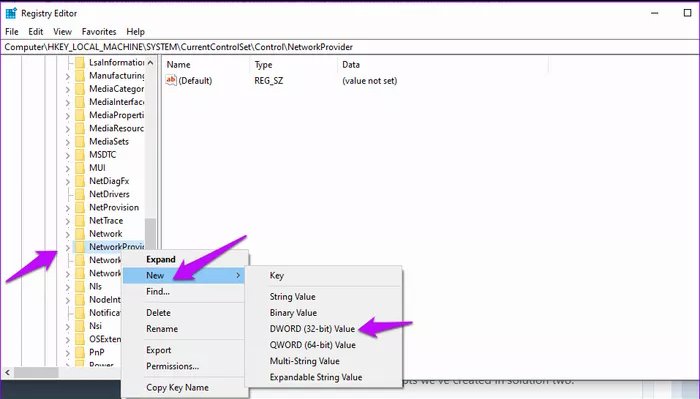The image size is (700, 399).
Task: Click the NetProvision folder icon
Action: [x=80, y=208]
